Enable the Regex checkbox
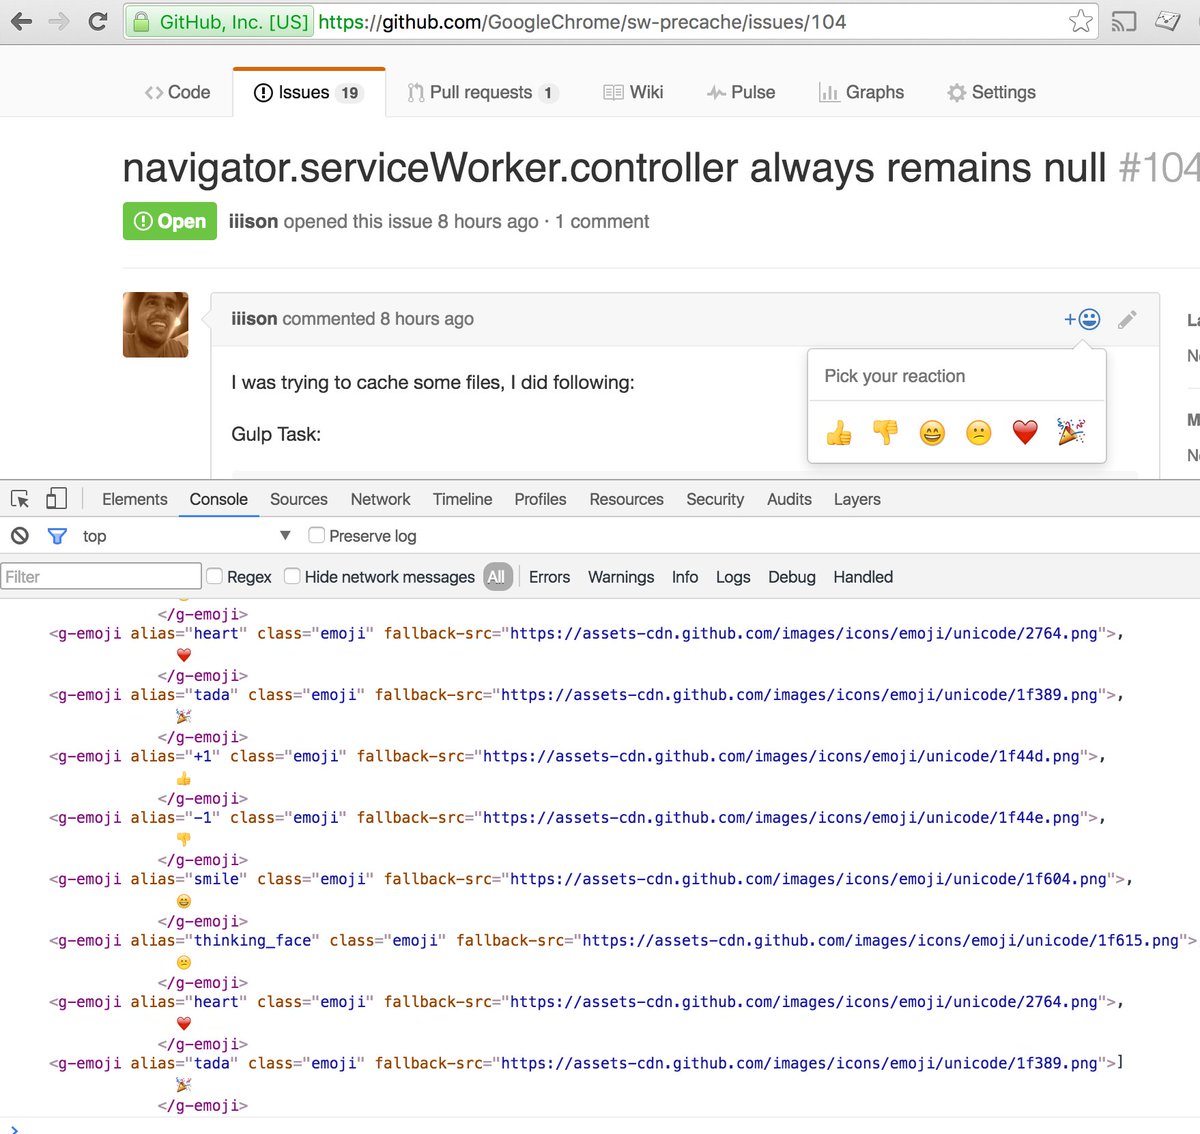This screenshot has width=1200, height=1134. coord(214,576)
